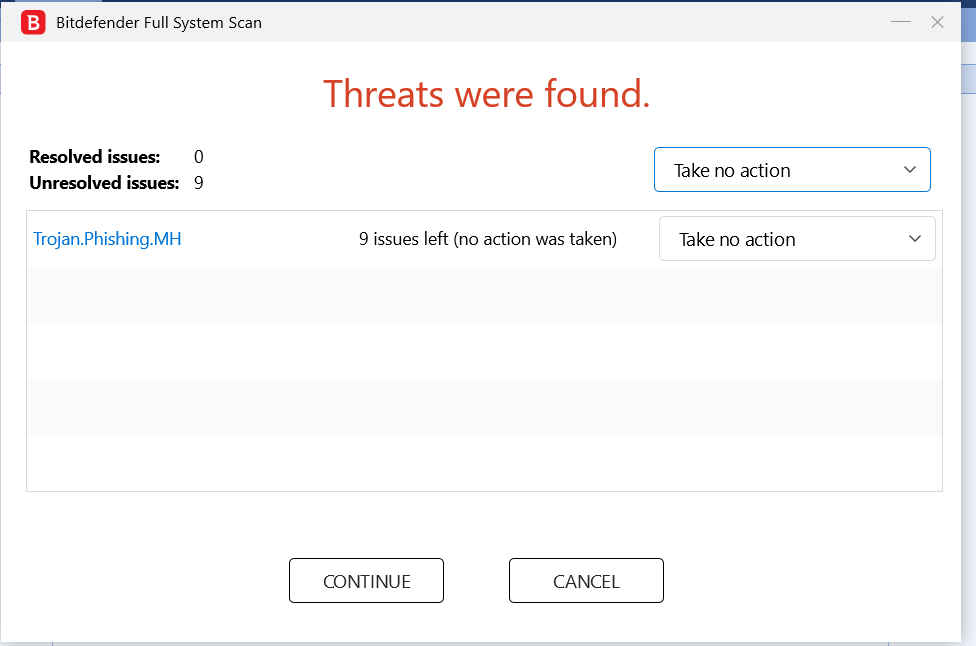The height and width of the screenshot is (646, 976).
Task: Open the global action dropdown above the list
Action: 791,170
